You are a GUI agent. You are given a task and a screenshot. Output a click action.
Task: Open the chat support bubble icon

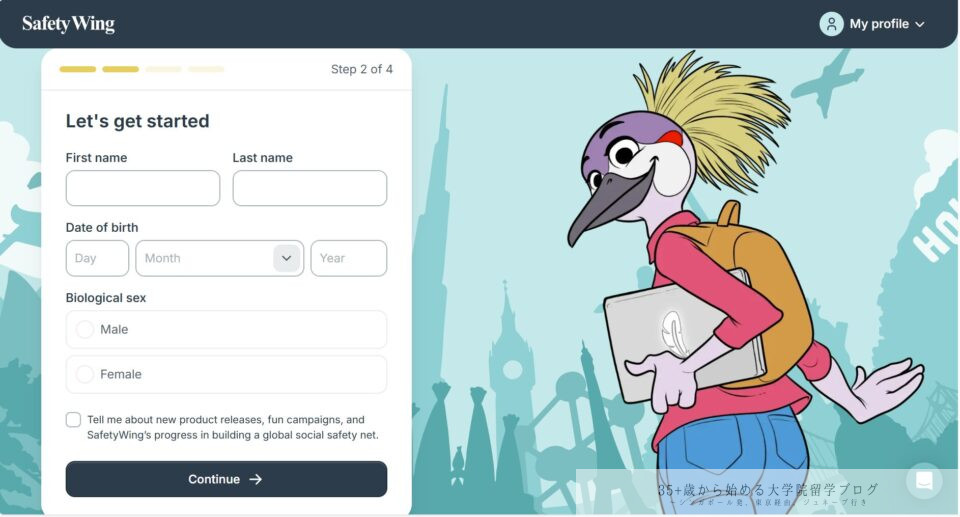click(x=924, y=481)
